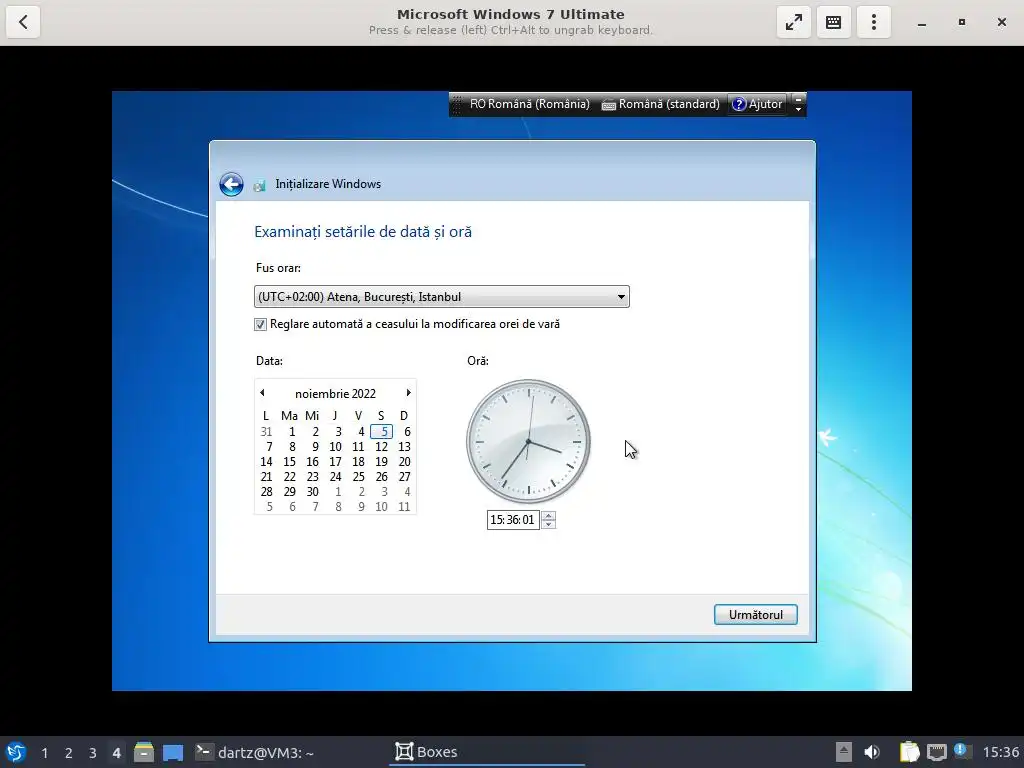Open the three-dots menu in Boxes header

874,22
